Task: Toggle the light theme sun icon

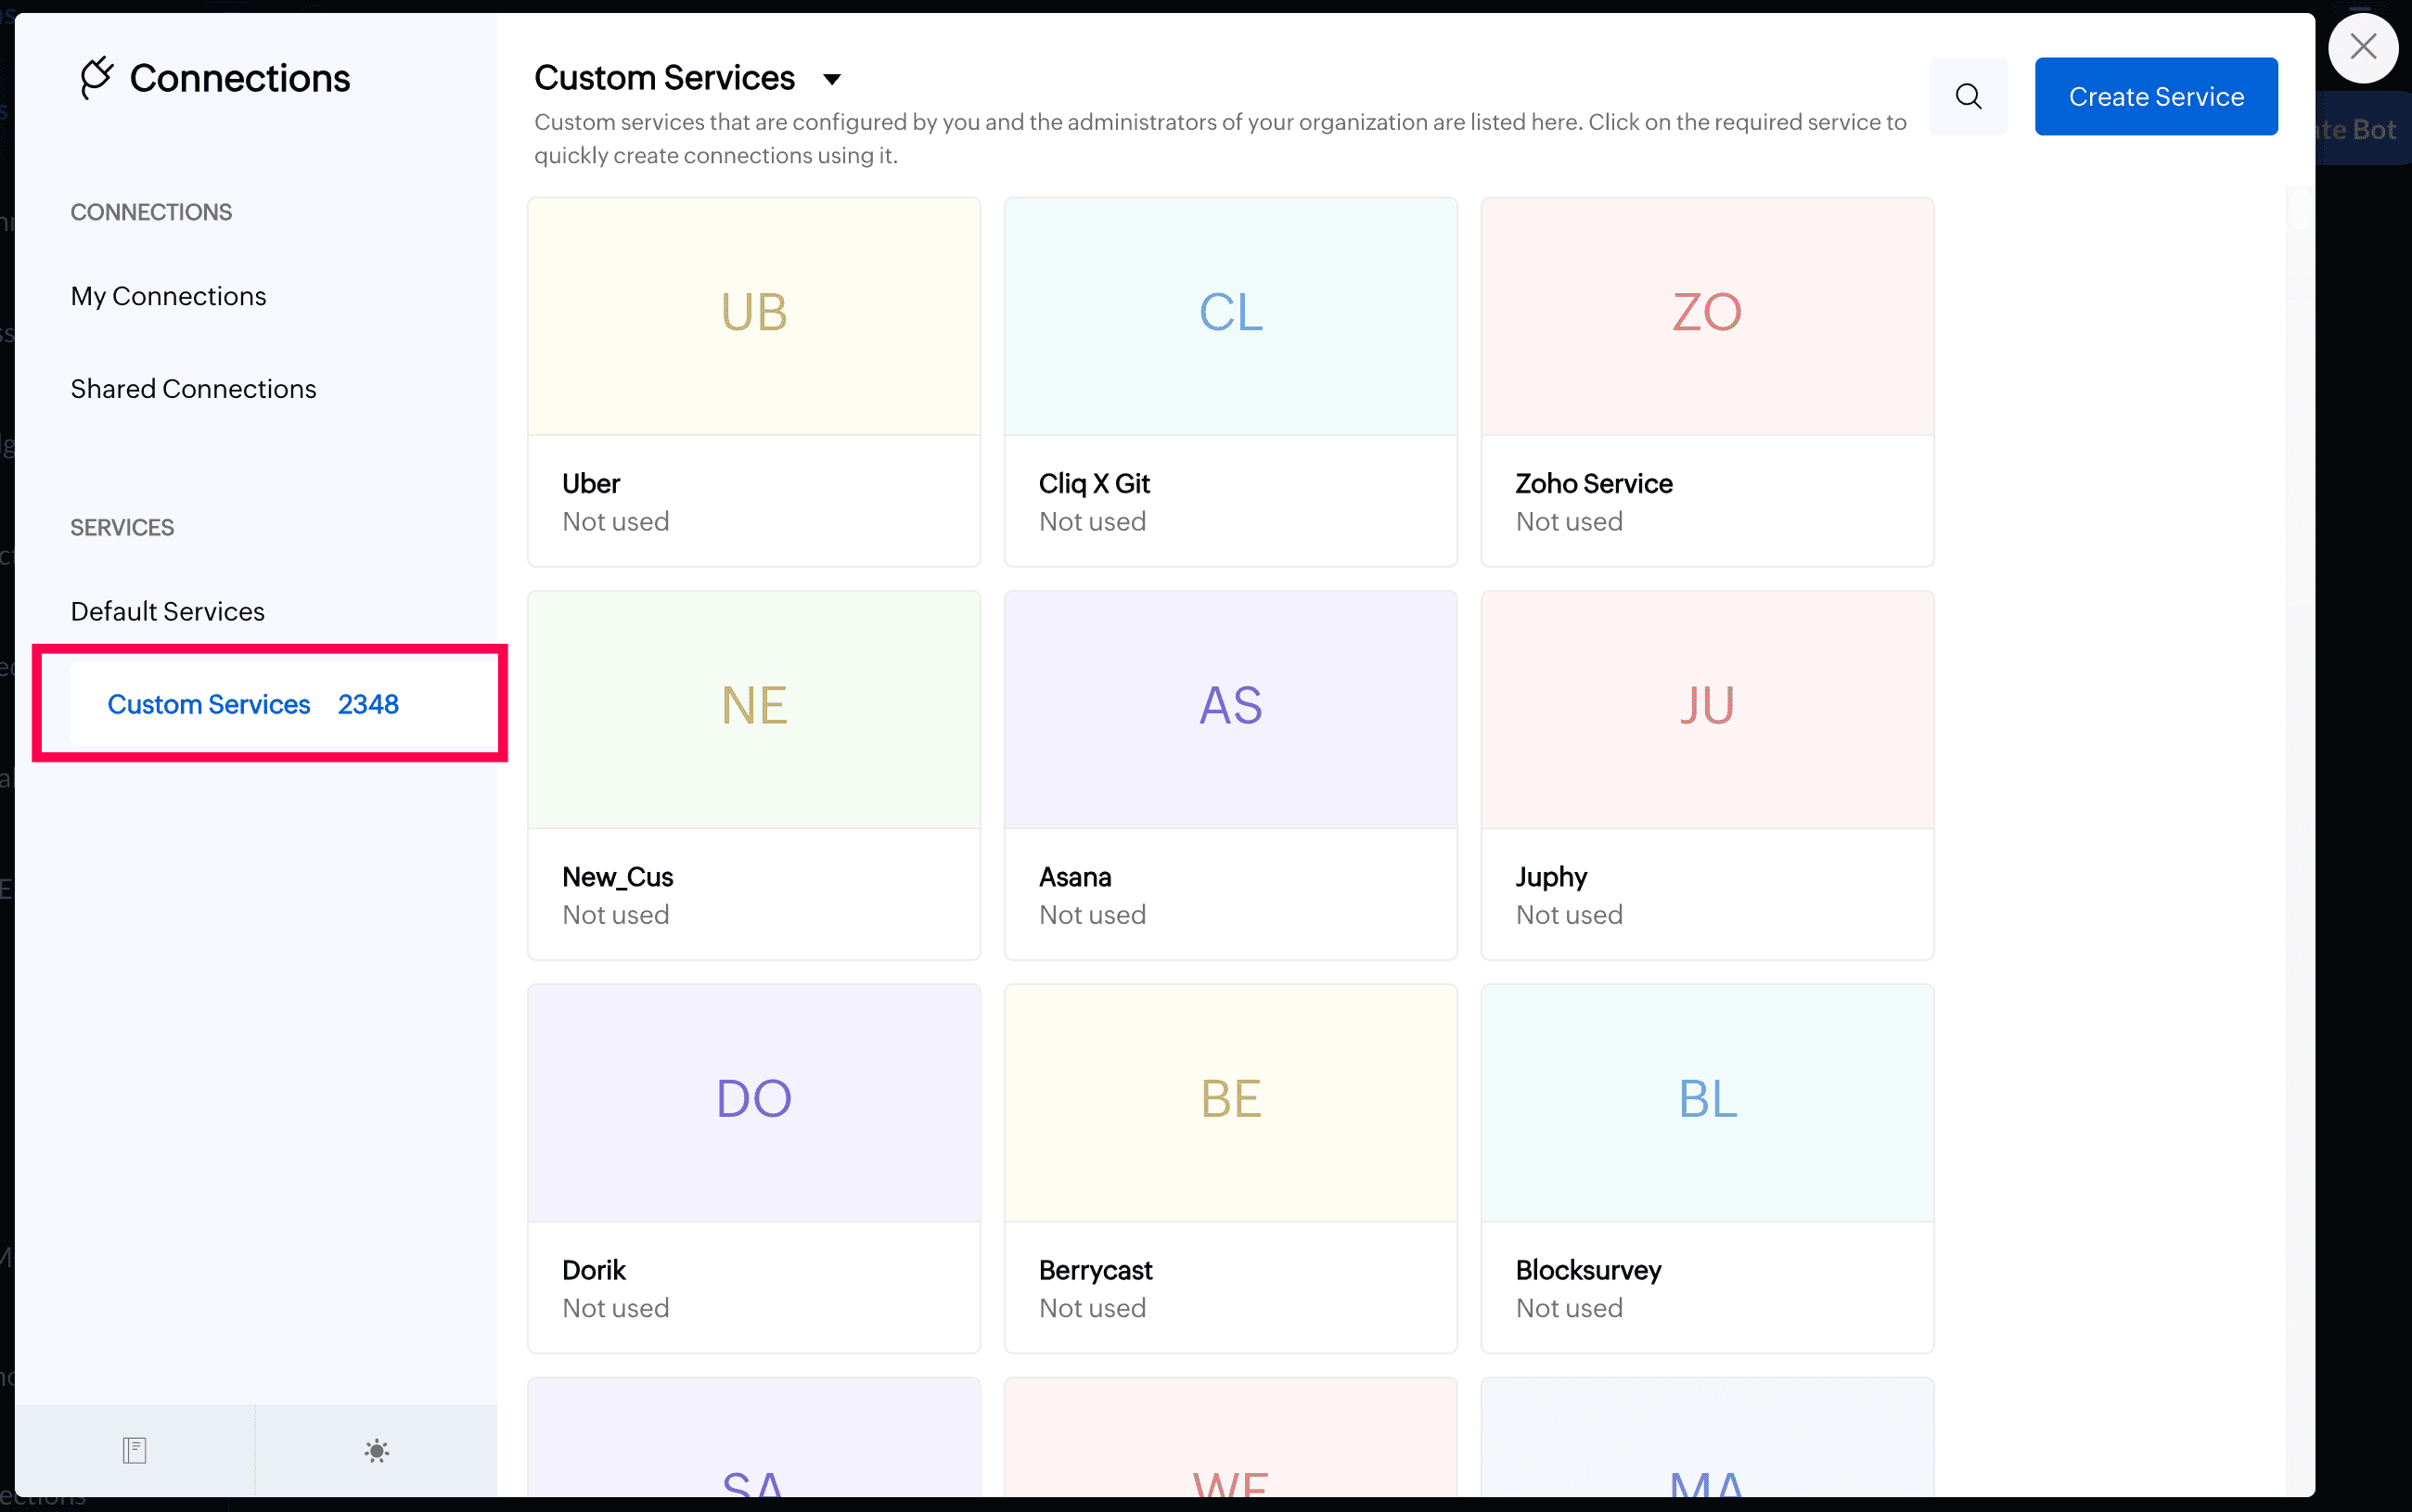Action: (x=376, y=1450)
